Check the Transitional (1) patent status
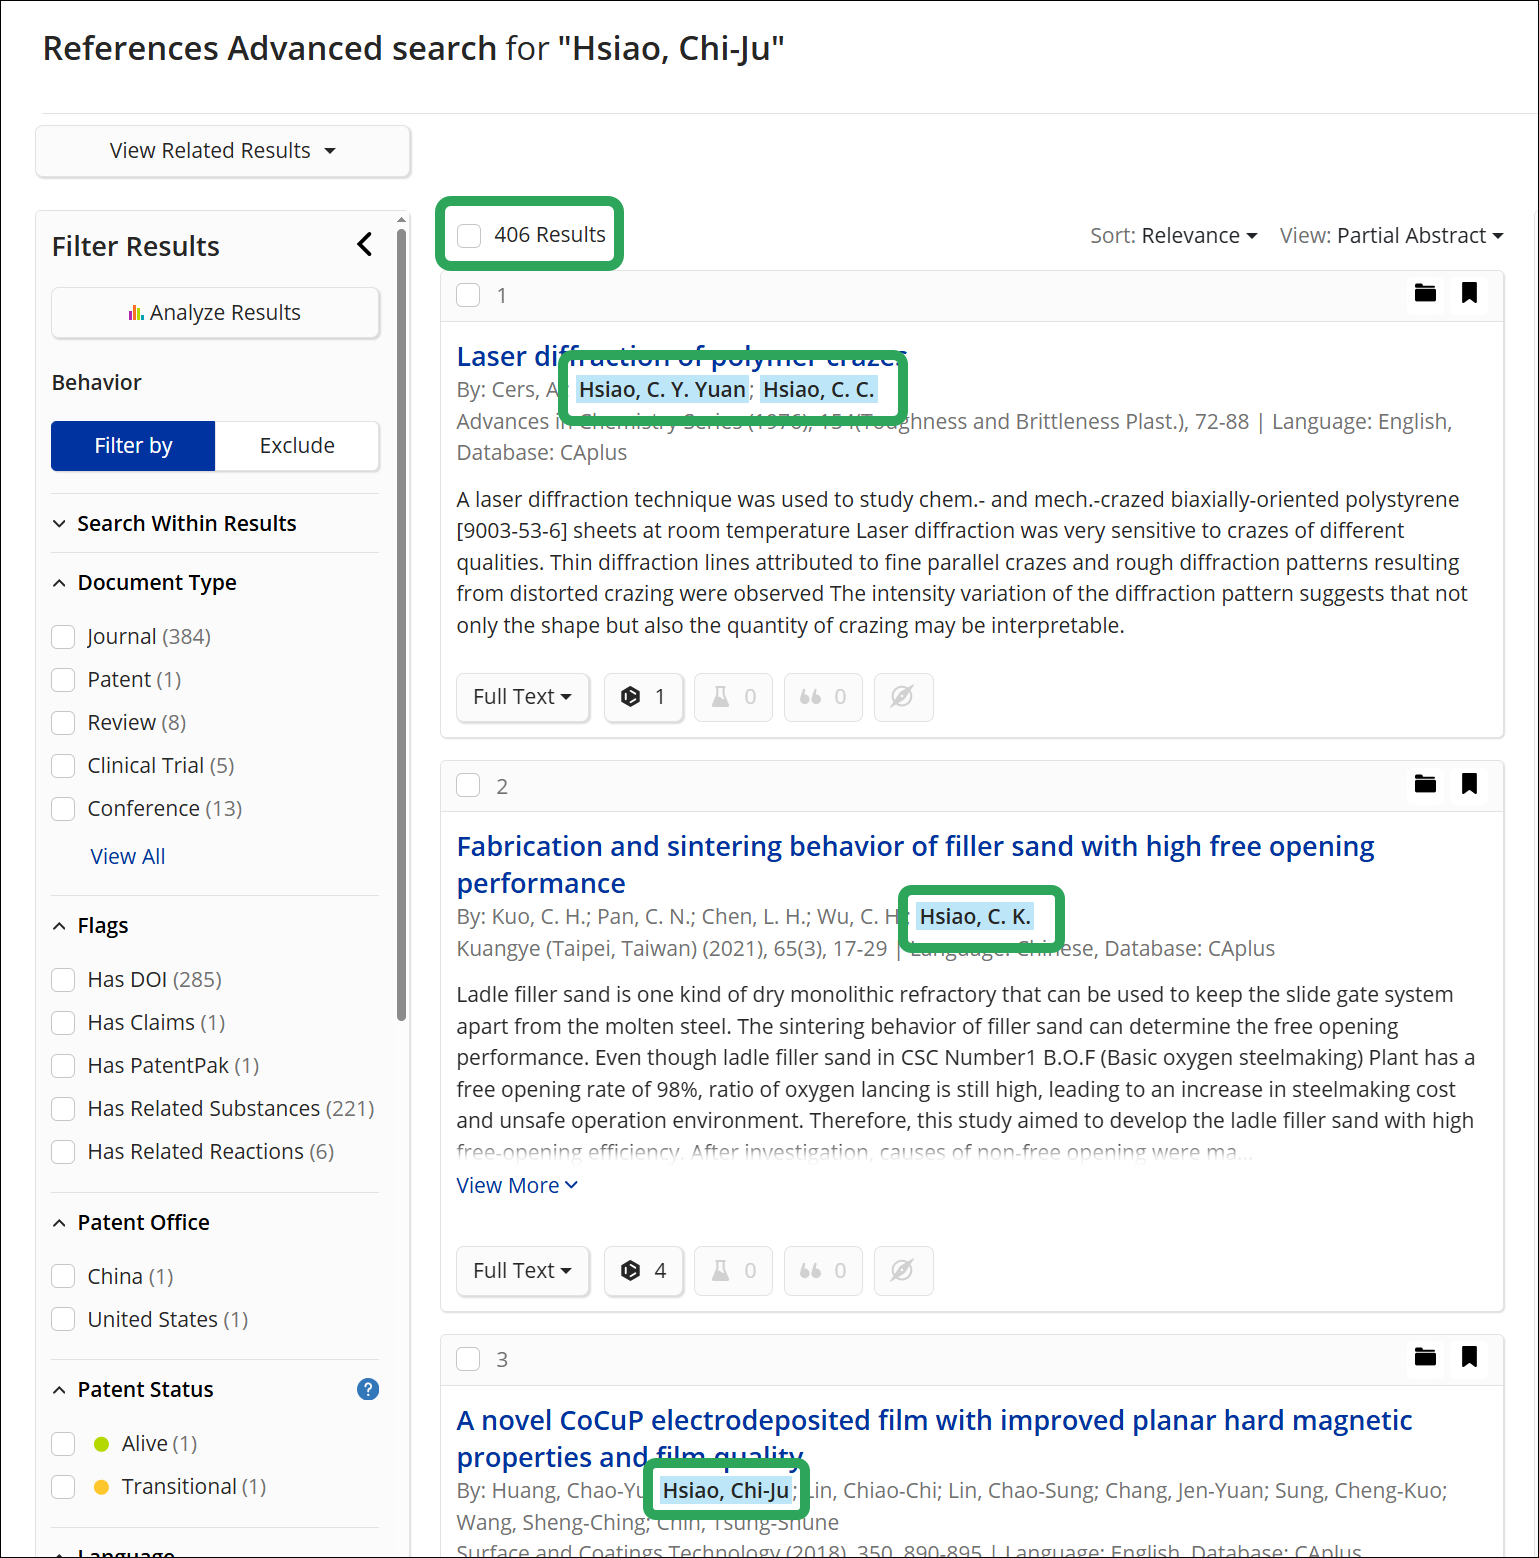1539x1558 pixels. pos(63,1487)
